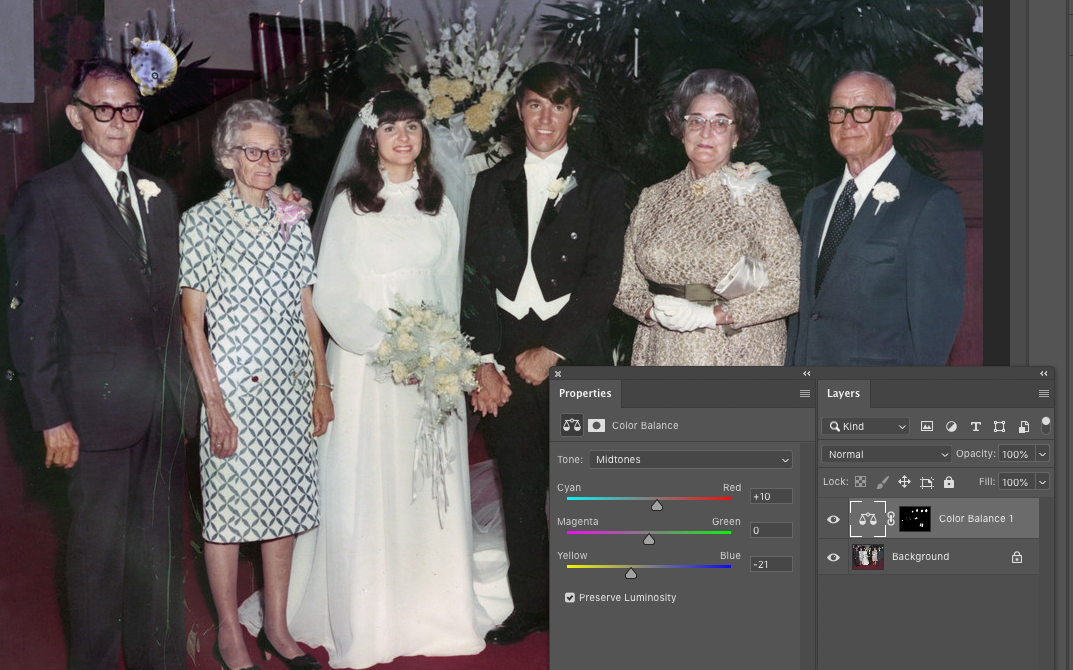Viewport: 1073px width, 670px height.
Task: Close the Properties panel group
Action: pyautogui.click(x=558, y=374)
